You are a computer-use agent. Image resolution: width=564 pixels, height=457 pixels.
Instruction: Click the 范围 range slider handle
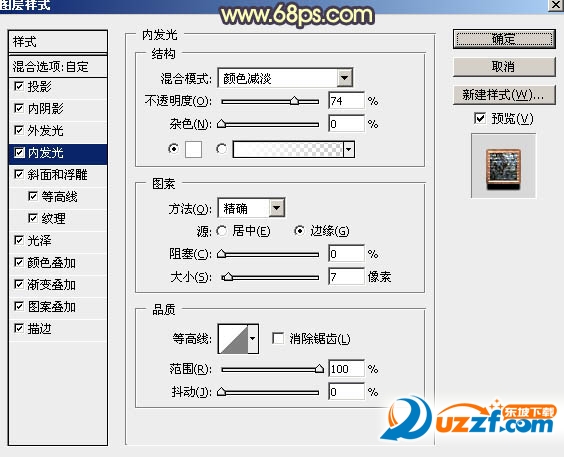point(319,369)
